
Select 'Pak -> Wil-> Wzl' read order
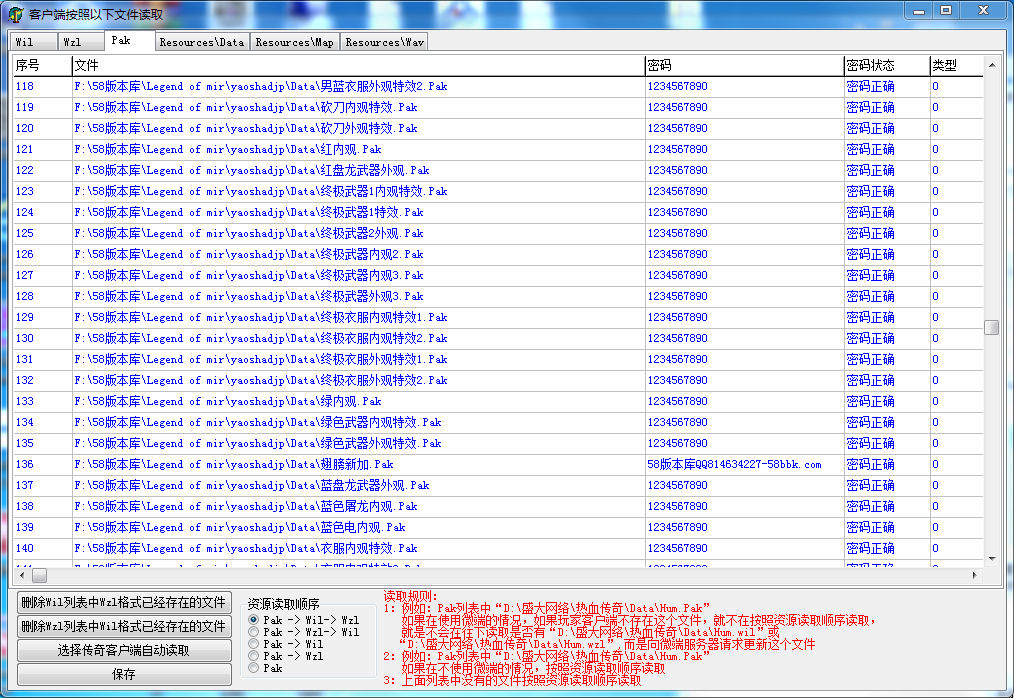tap(254, 621)
